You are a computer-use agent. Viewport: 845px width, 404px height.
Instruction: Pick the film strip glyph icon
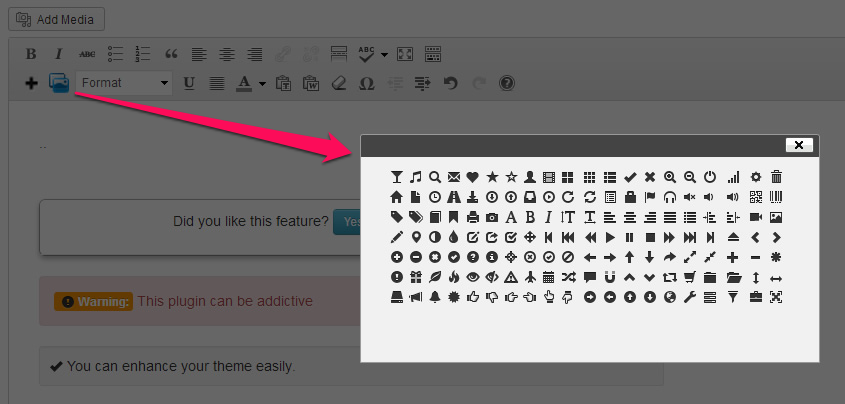(x=549, y=177)
